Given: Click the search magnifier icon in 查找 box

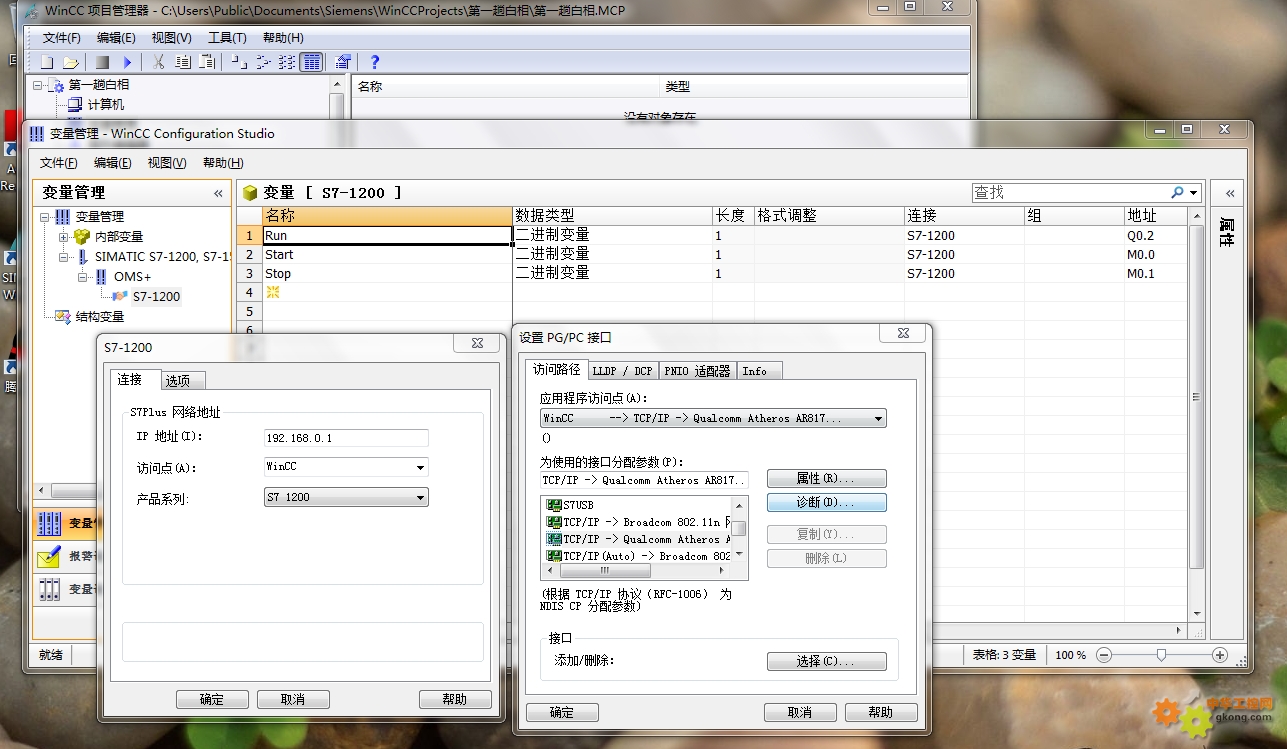Looking at the screenshot, I should point(1177,192).
